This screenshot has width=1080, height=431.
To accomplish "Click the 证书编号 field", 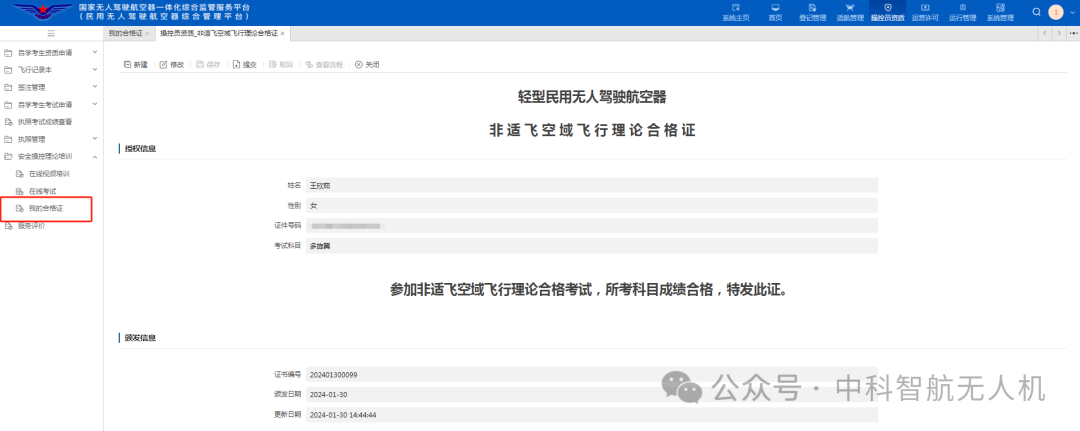I will pyautogui.click(x=590, y=375).
